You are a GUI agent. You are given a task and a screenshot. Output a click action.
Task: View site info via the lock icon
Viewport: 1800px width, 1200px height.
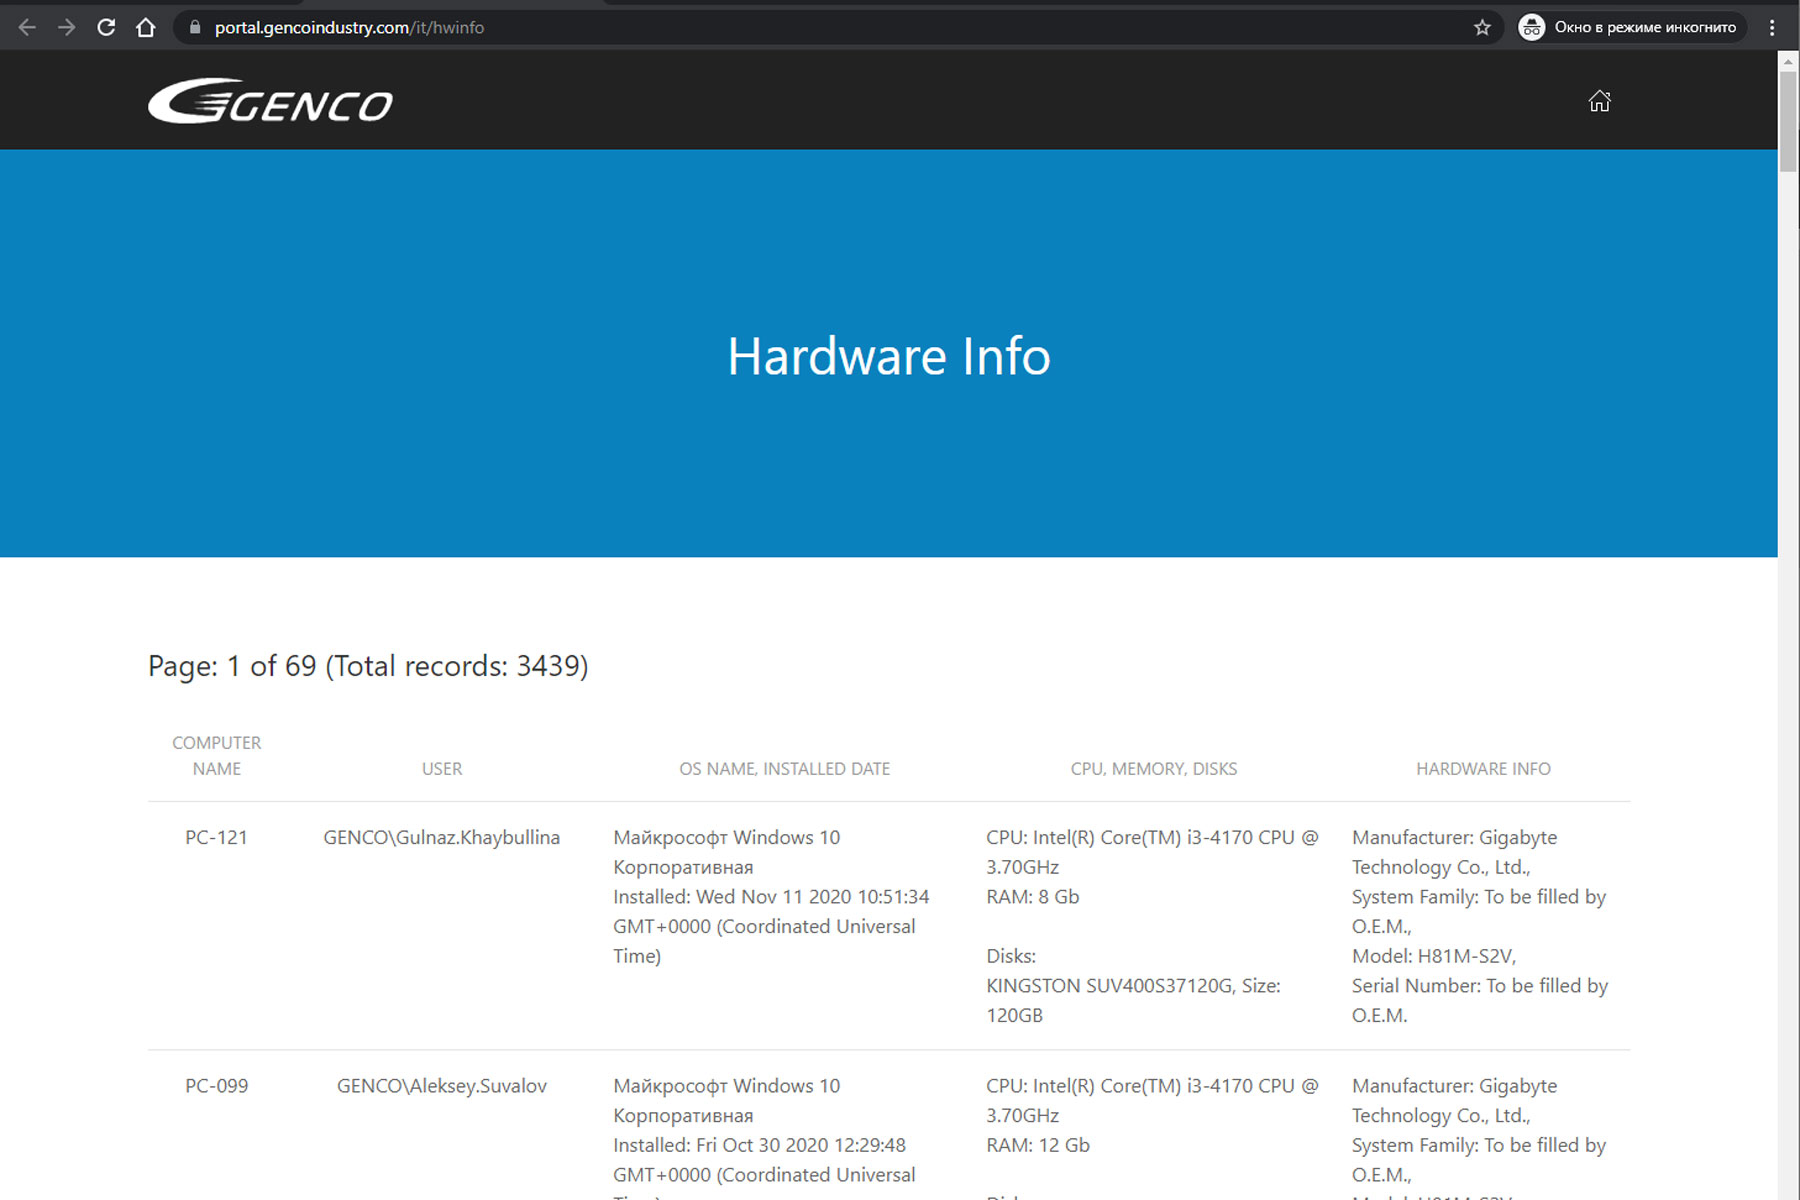[x=195, y=28]
